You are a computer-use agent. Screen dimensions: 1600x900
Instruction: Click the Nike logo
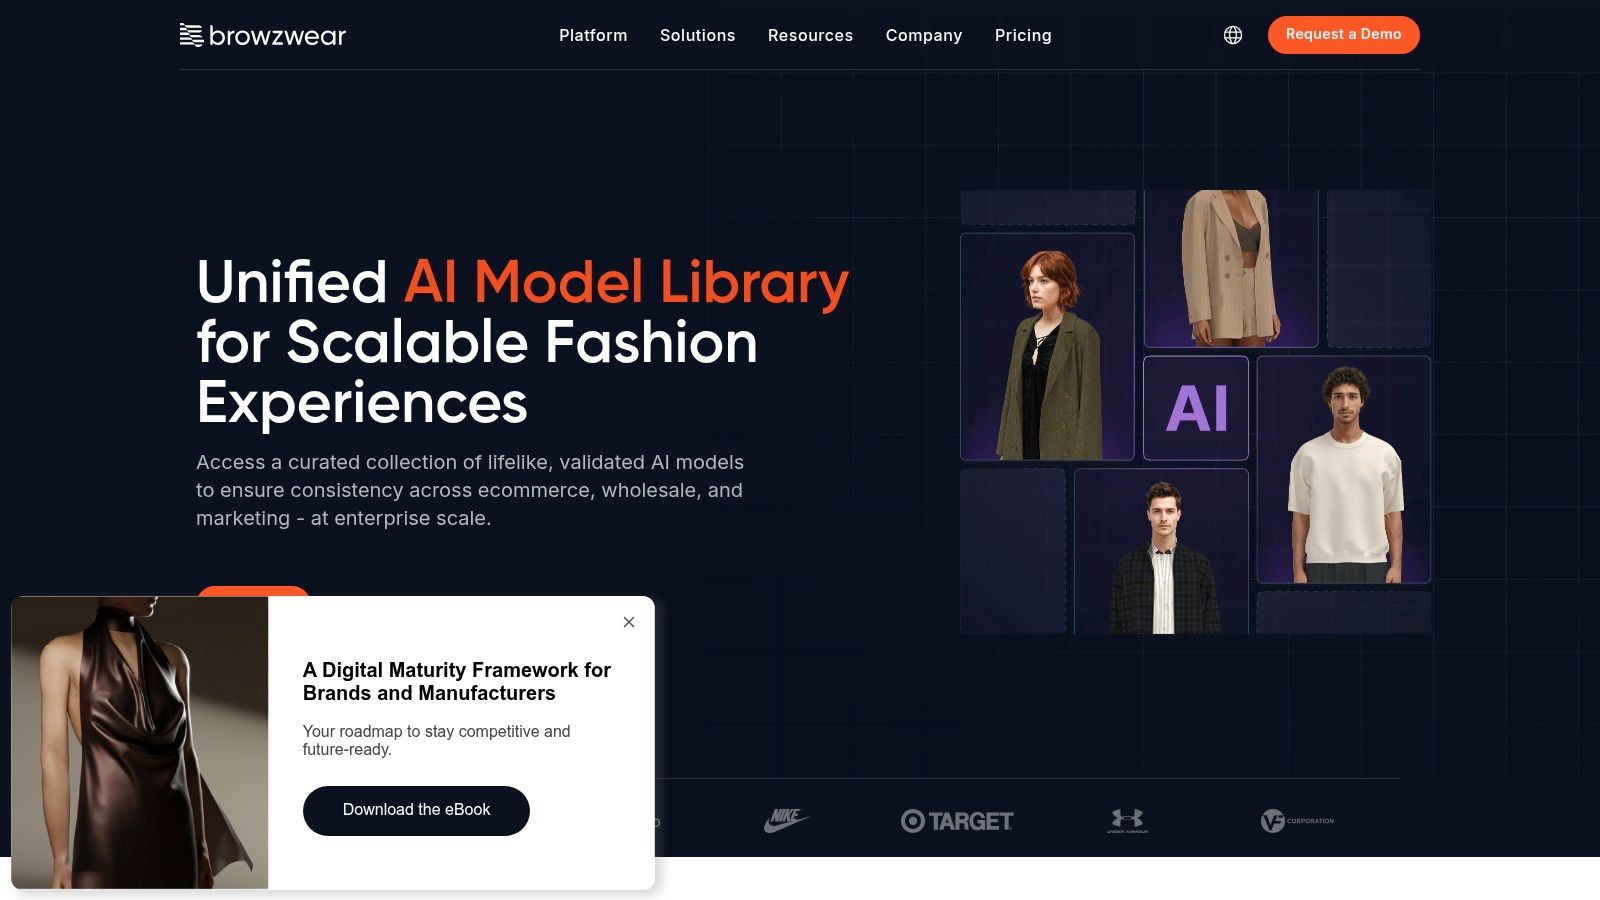tap(786, 821)
